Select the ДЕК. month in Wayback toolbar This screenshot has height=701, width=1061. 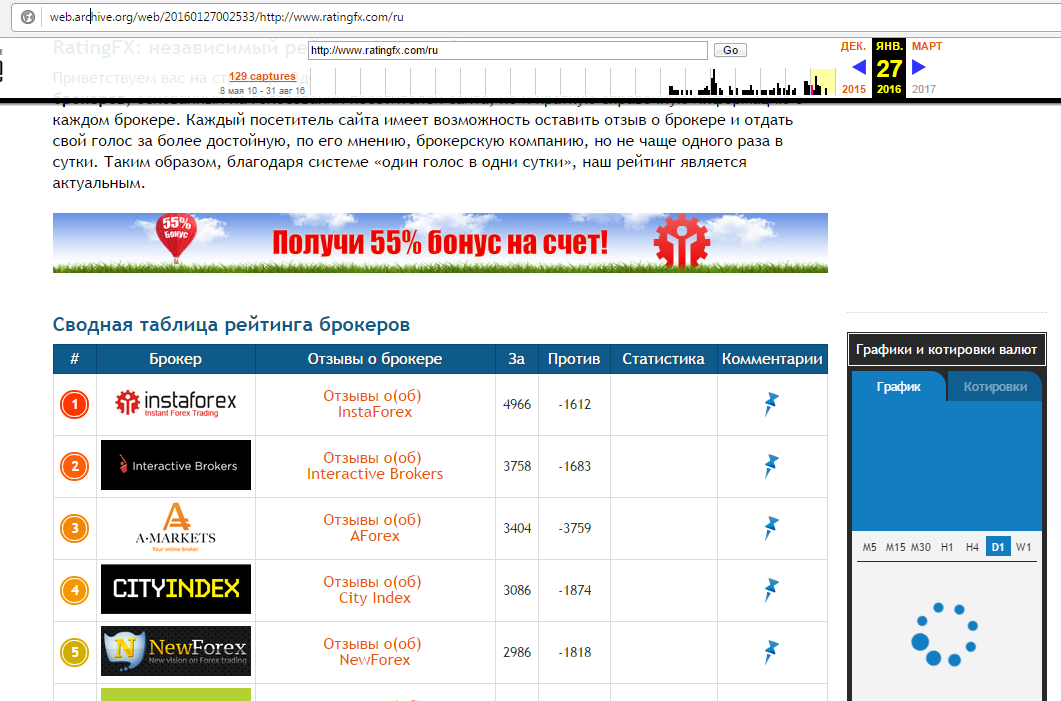coord(853,46)
